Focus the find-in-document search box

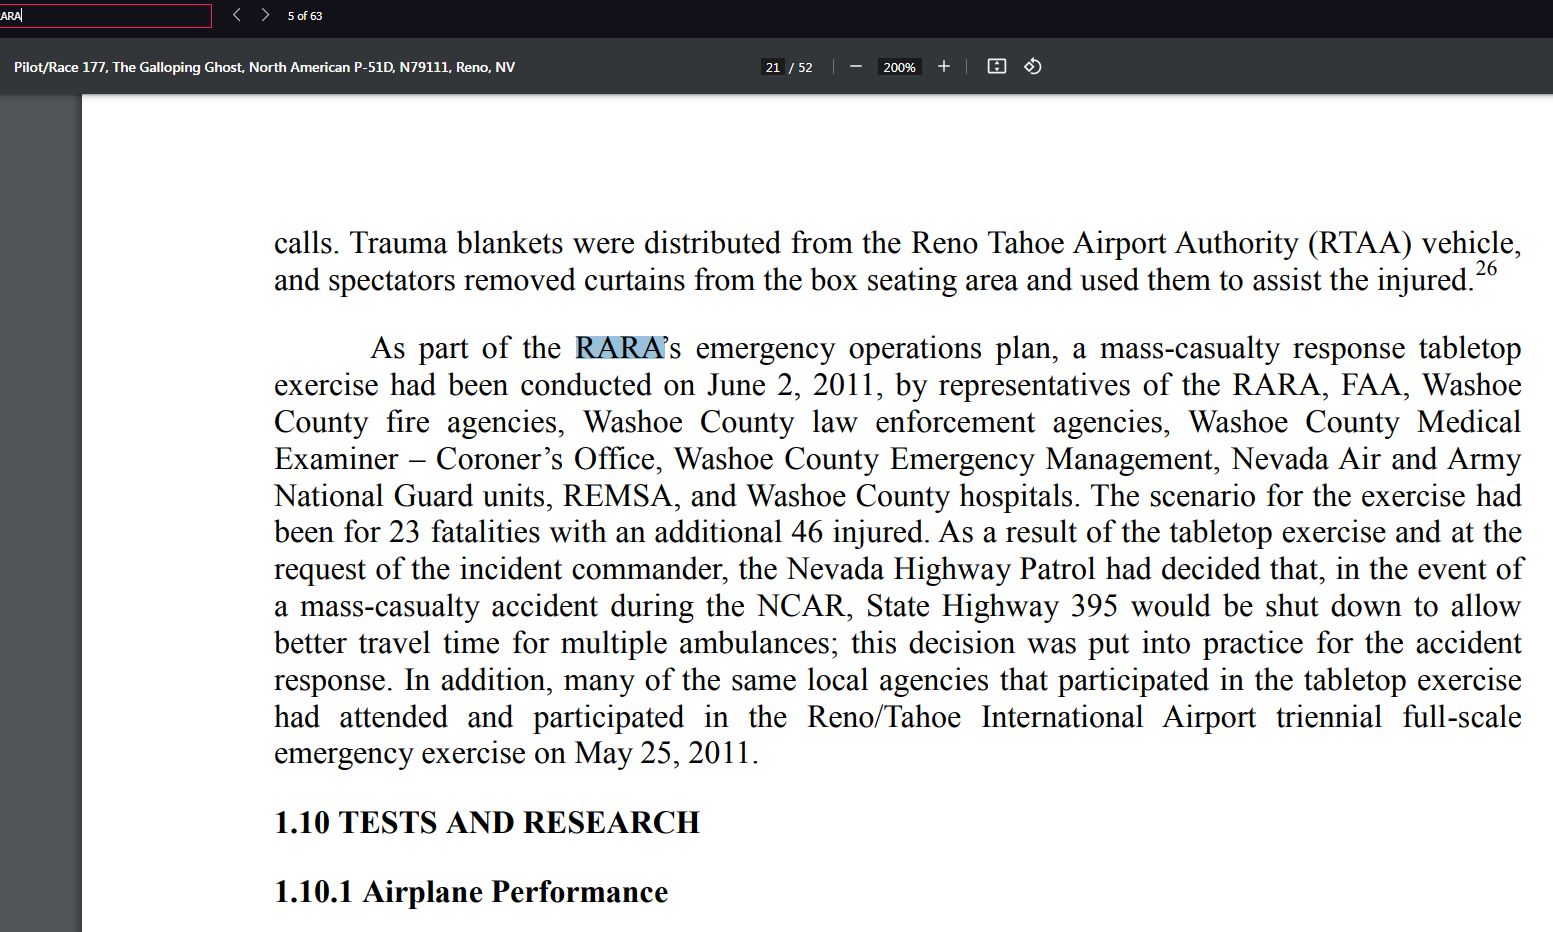pos(105,16)
